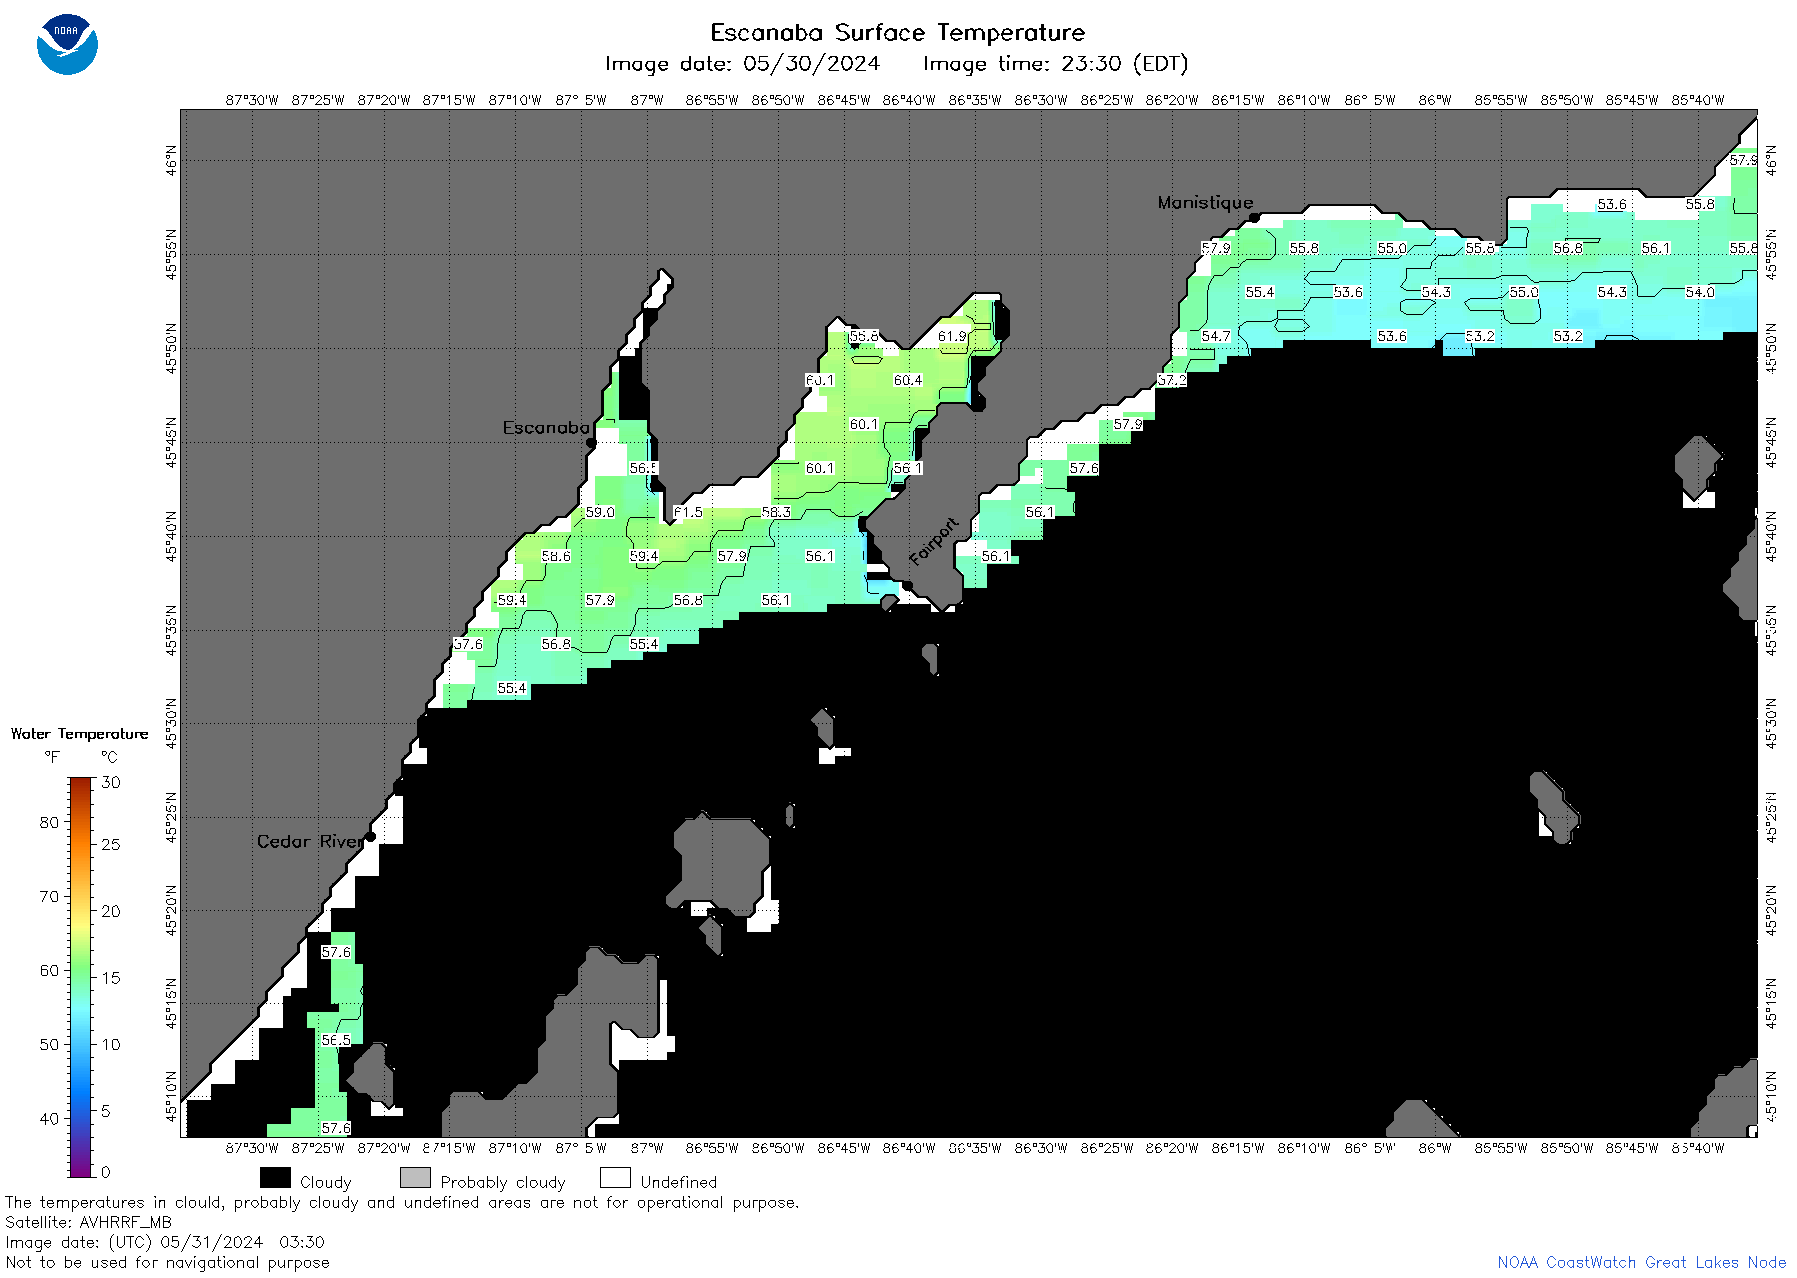1797x1278 pixels.
Task: Click the Undefined legend label
Action: [x=679, y=1182]
